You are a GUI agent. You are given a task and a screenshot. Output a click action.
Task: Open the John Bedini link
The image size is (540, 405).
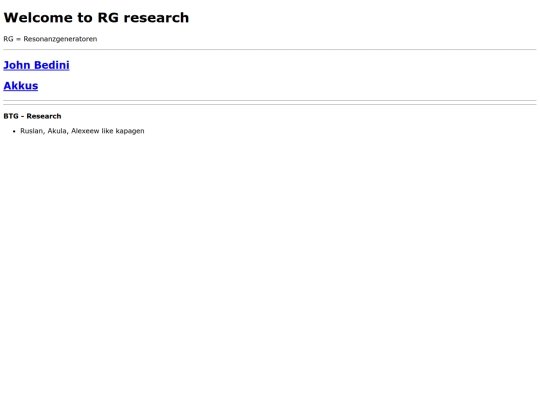point(36,65)
